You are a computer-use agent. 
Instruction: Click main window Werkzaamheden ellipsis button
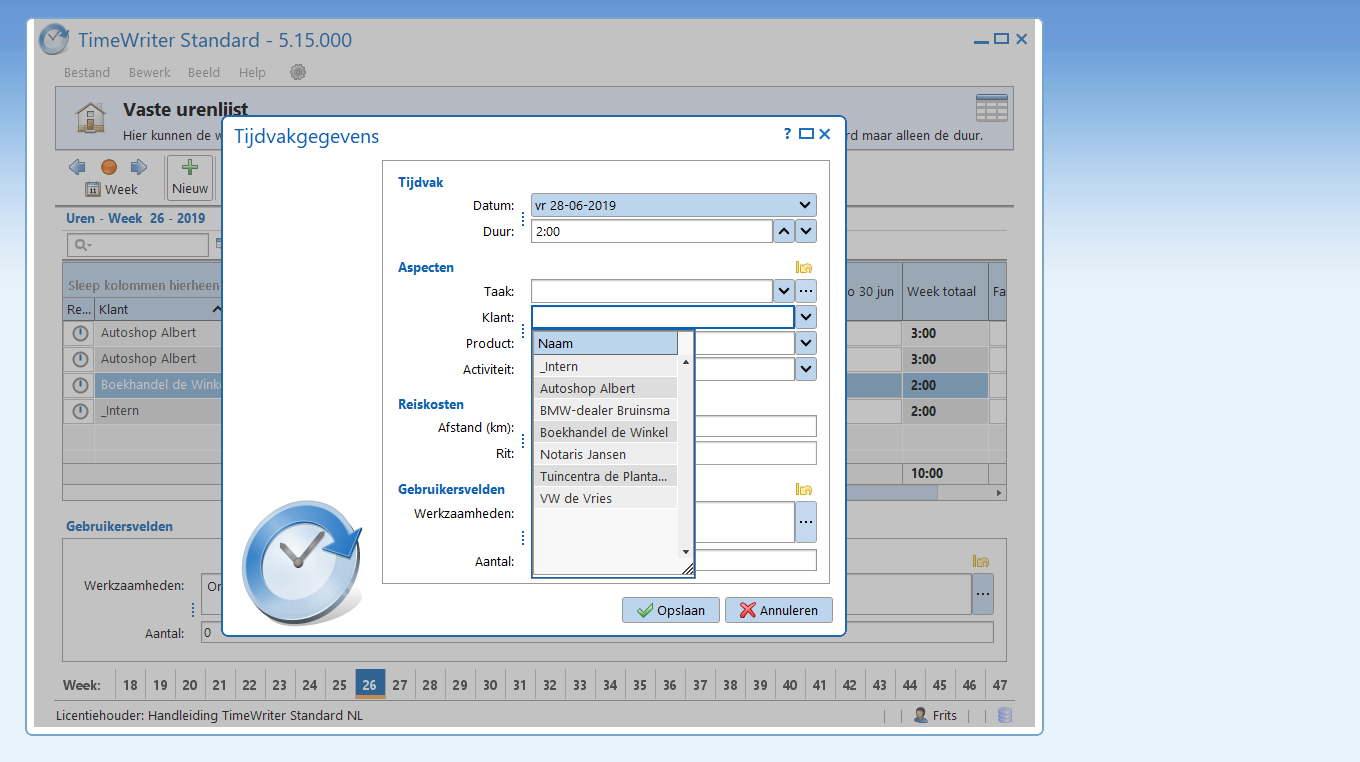click(983, 594)
